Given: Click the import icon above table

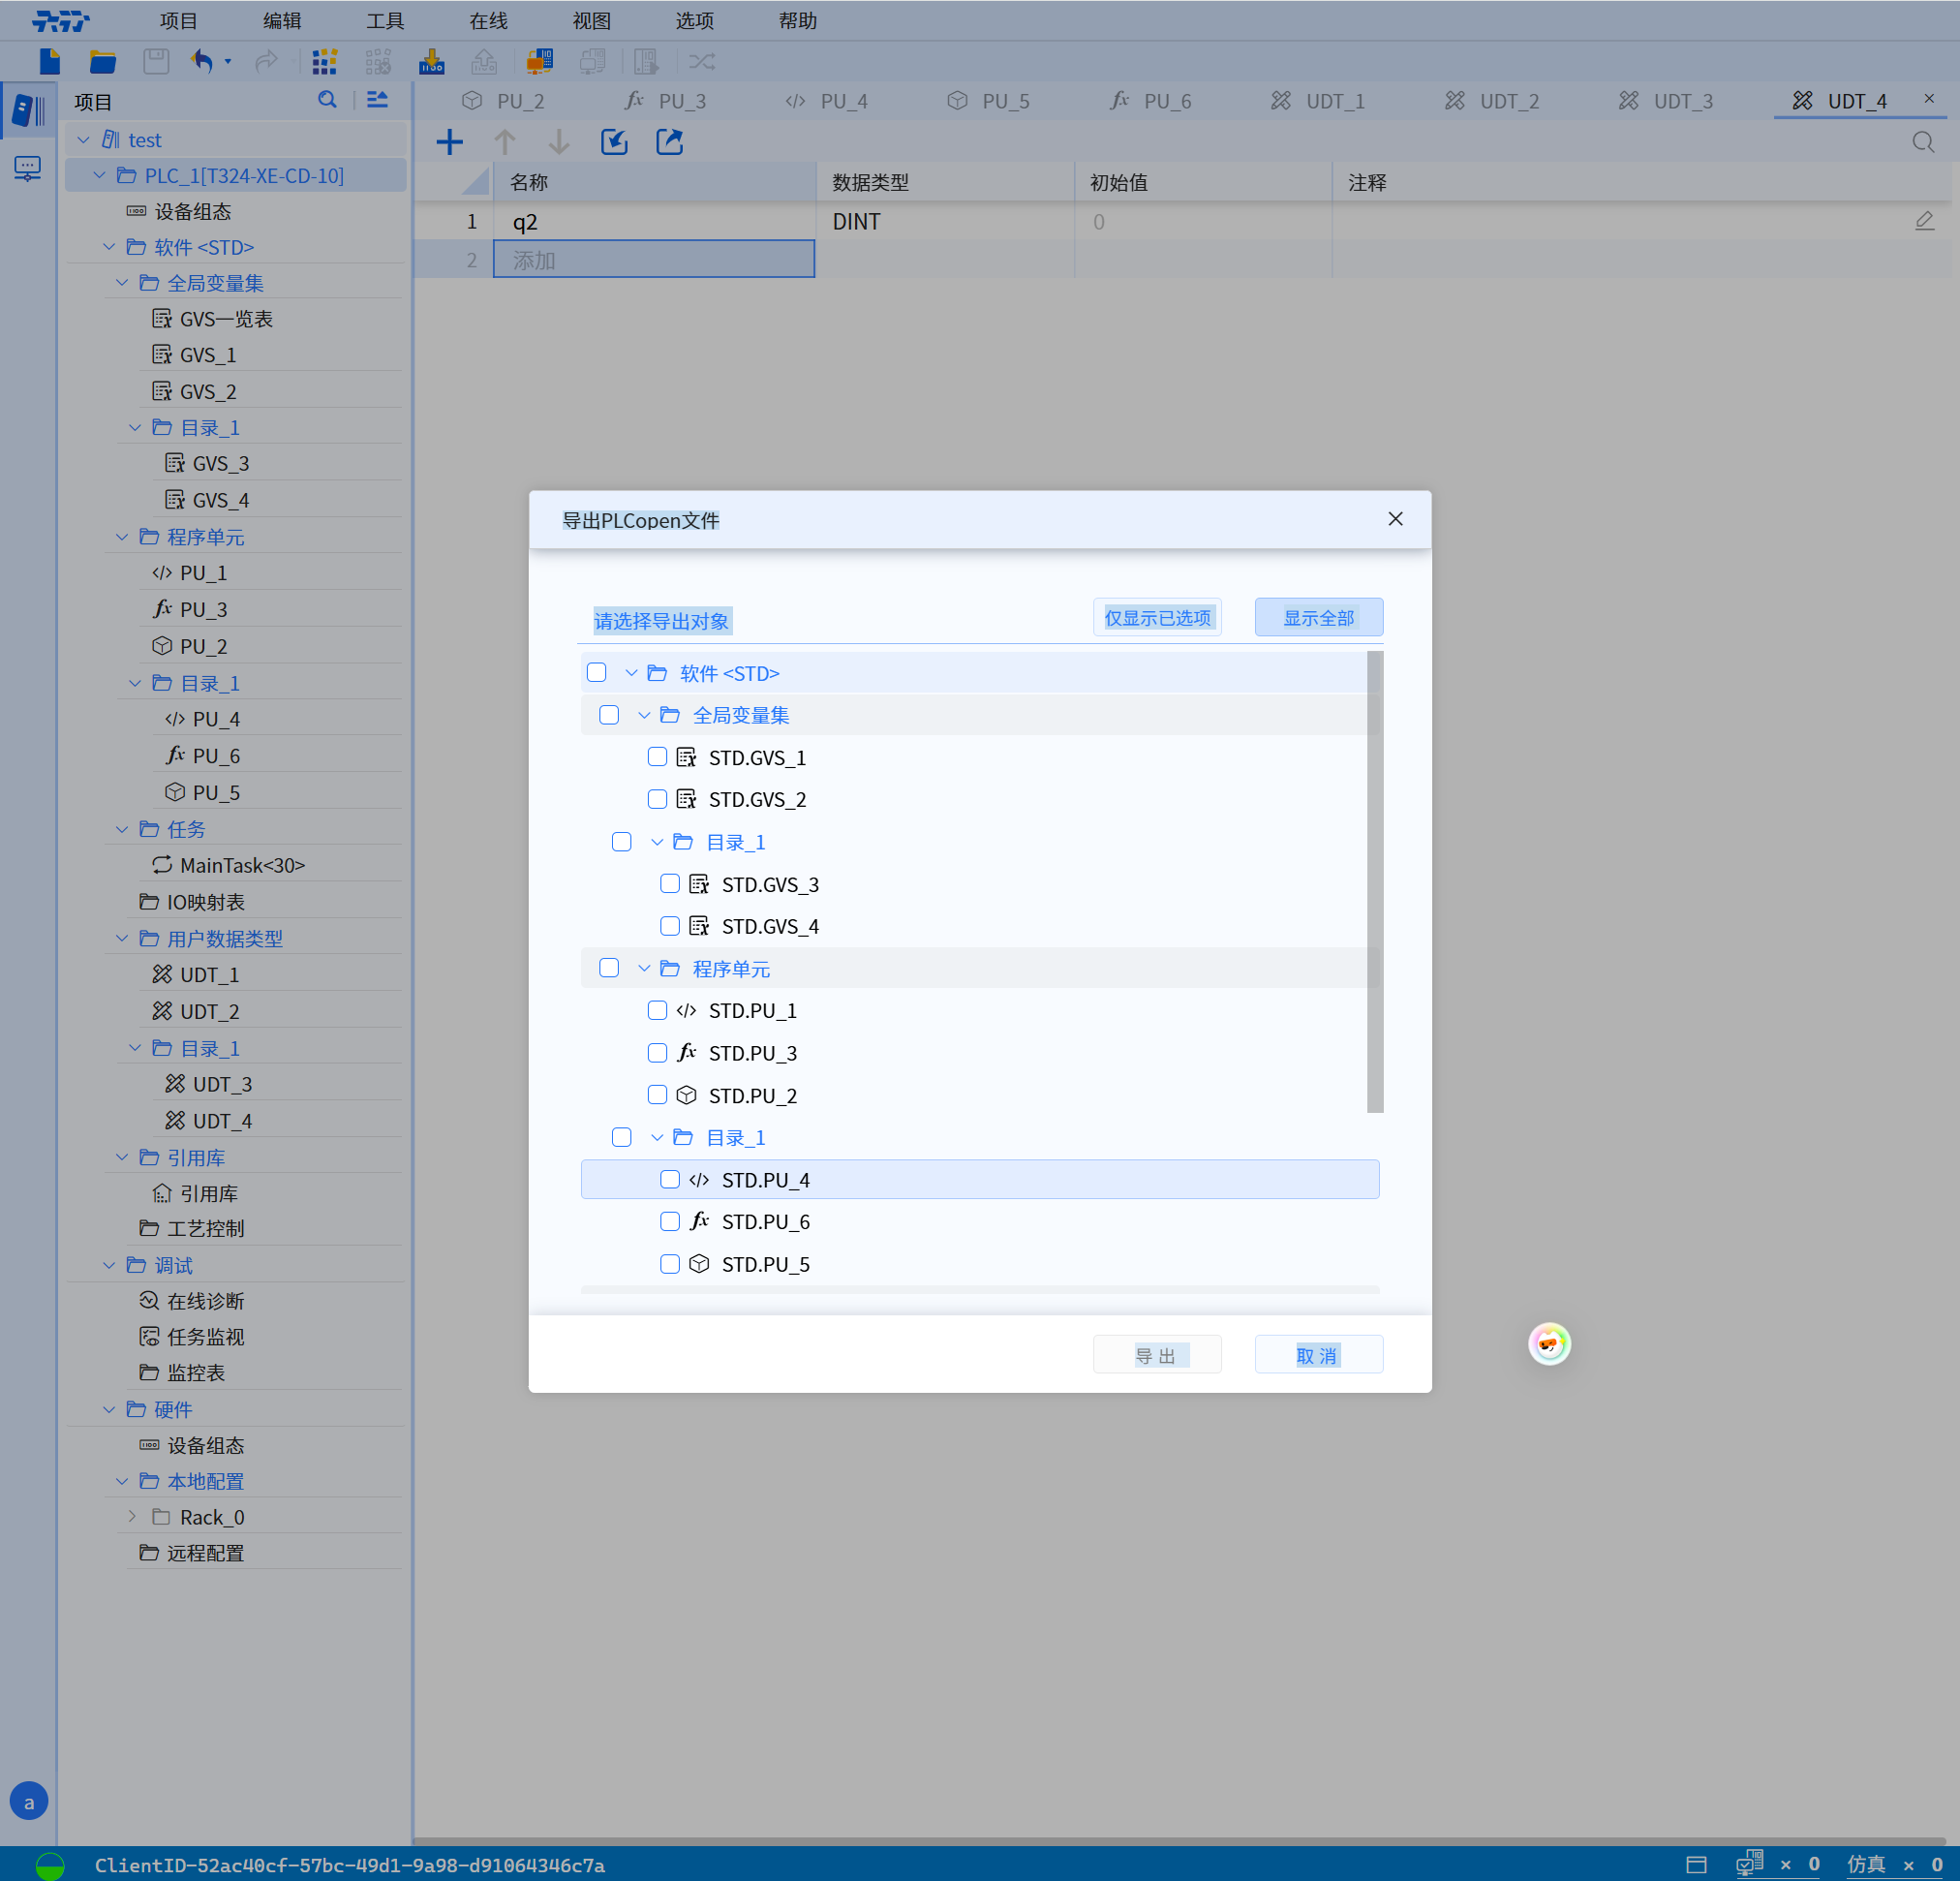Looking at the screenshot, I should click(x=614, y=142).
